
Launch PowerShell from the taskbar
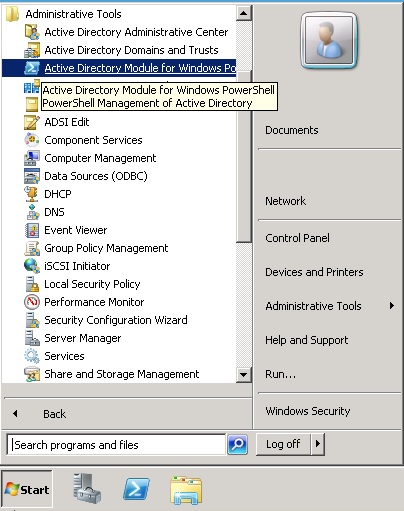click(x=136, y=489)
